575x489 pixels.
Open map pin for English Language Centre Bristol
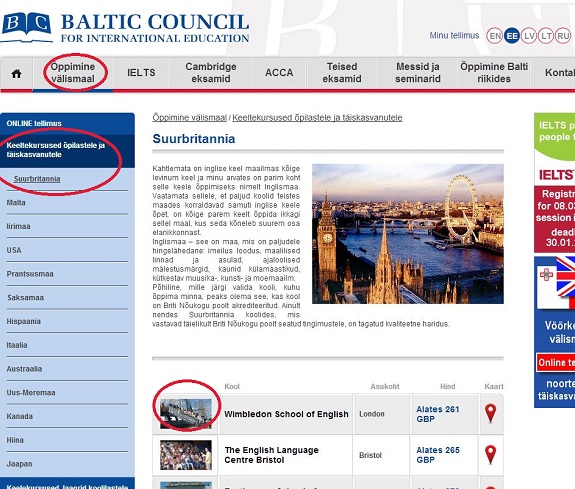click(490, 455)
